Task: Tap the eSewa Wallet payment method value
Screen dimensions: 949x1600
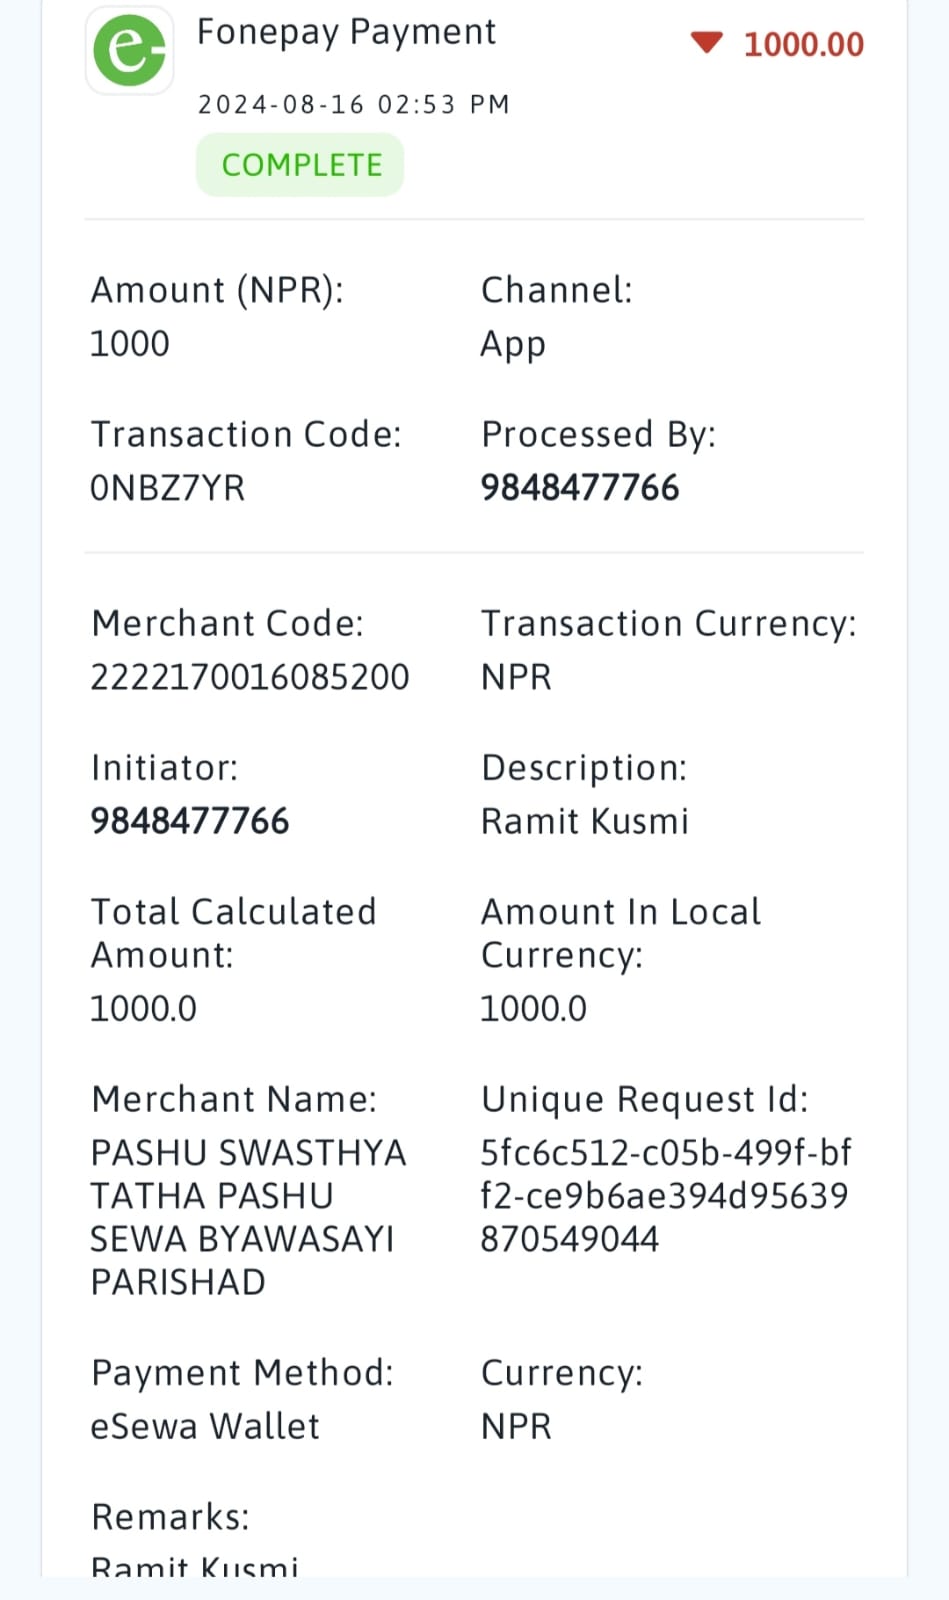Action: [205, 1426]
